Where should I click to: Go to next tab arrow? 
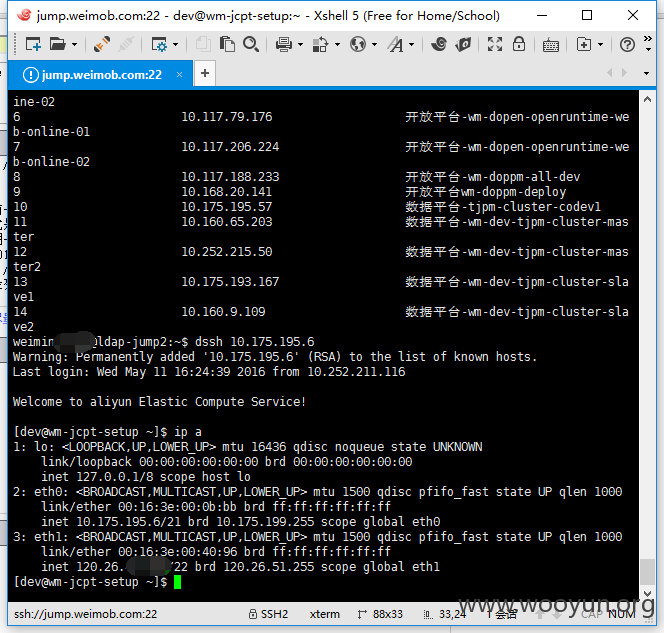[625, 73]
